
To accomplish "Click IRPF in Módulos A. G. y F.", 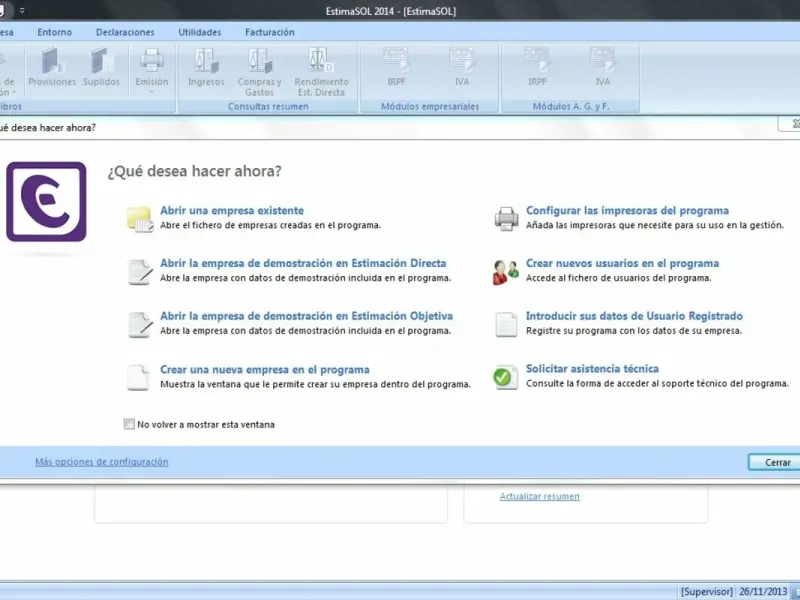I will coord(537,67).
